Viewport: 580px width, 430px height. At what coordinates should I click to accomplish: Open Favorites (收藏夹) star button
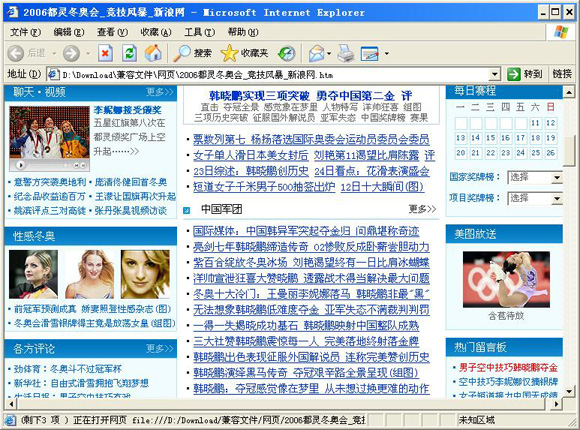coord(244,53)
